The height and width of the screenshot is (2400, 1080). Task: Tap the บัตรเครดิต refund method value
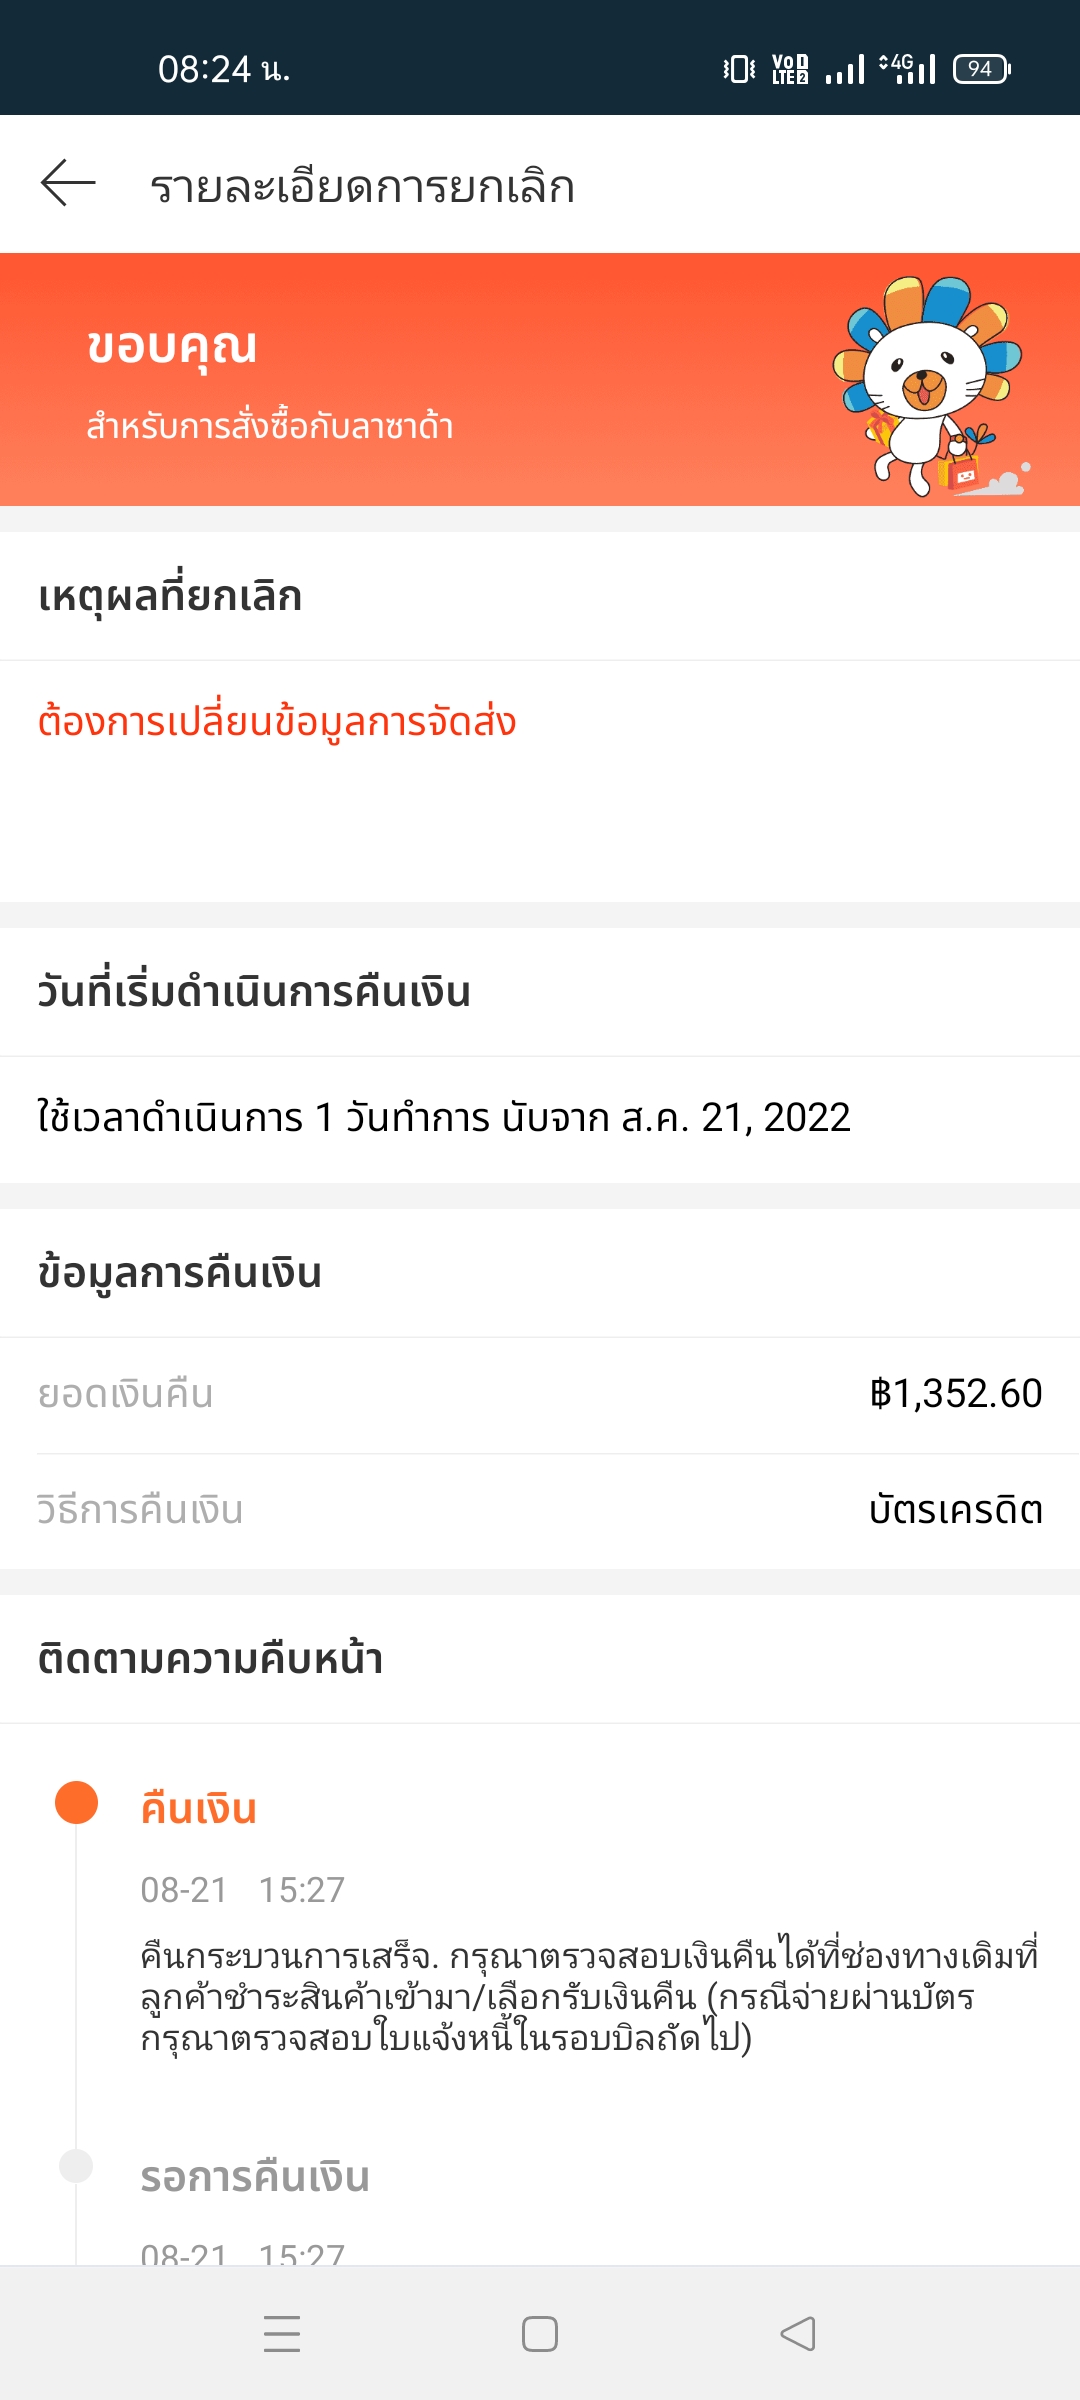(x=956, y=1510)
